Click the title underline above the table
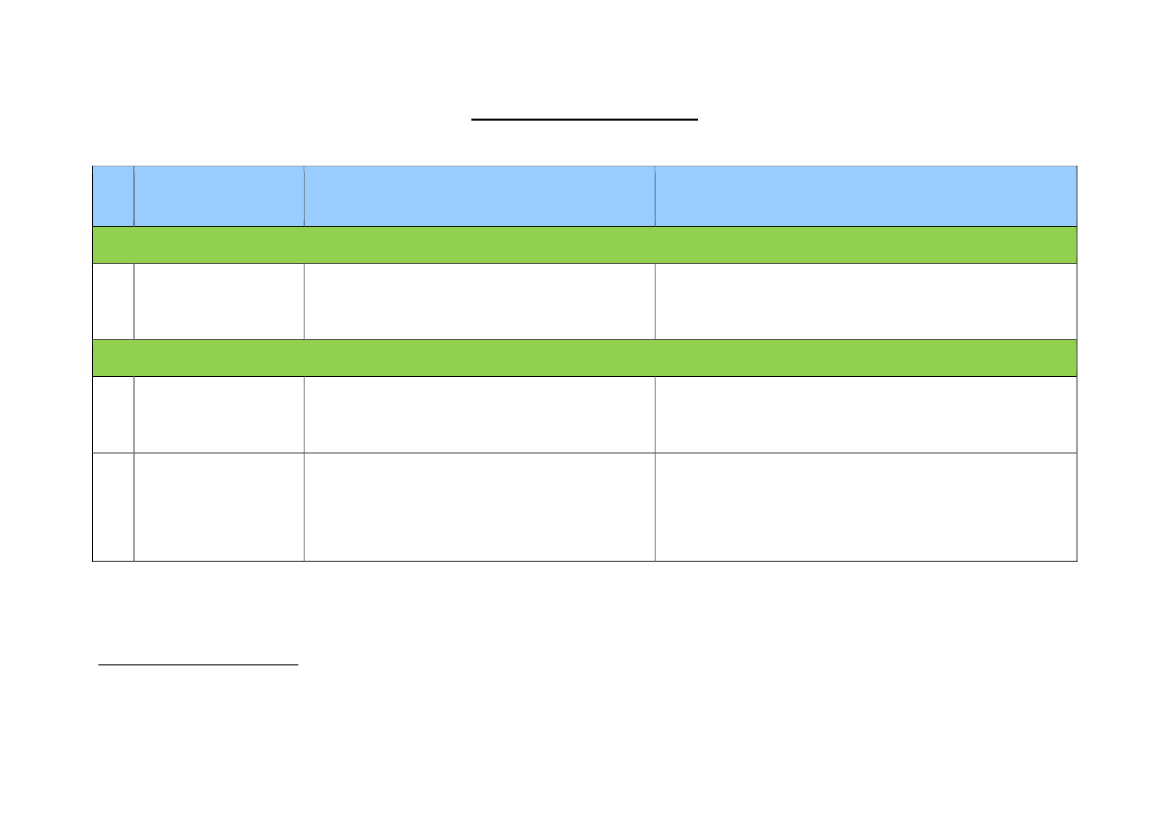This screenshot has width=1169, height=827. point(584,119)
